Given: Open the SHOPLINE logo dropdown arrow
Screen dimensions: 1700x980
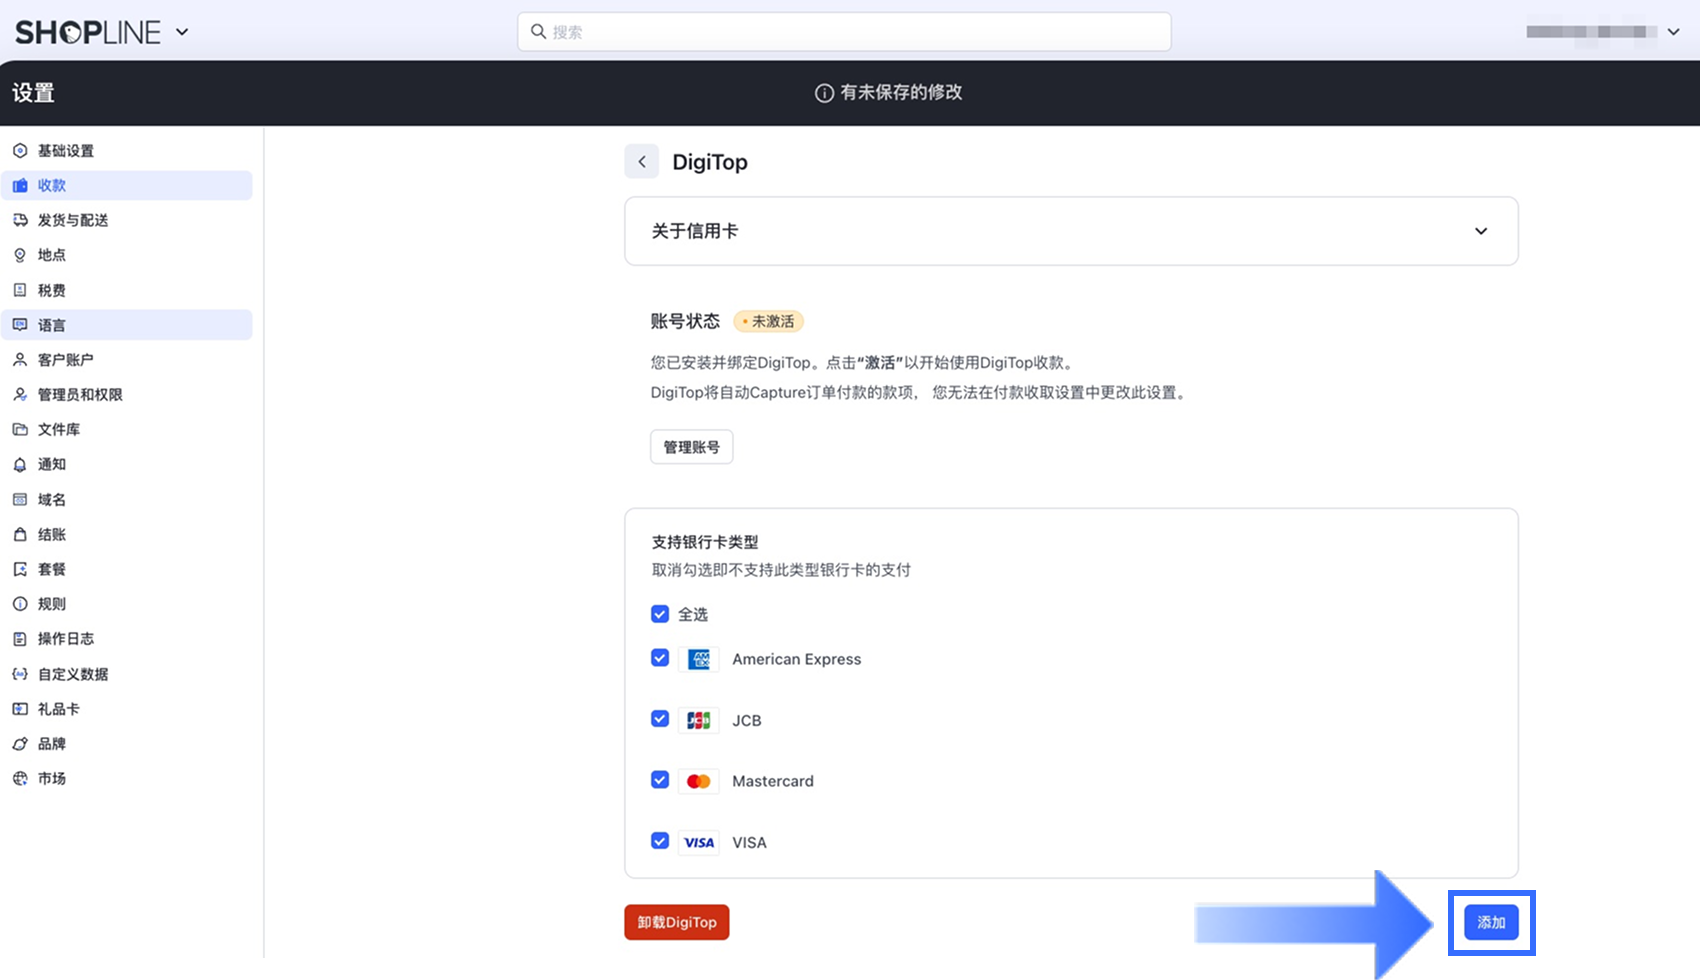Looking at the screenshot, I should coord(182,32).
